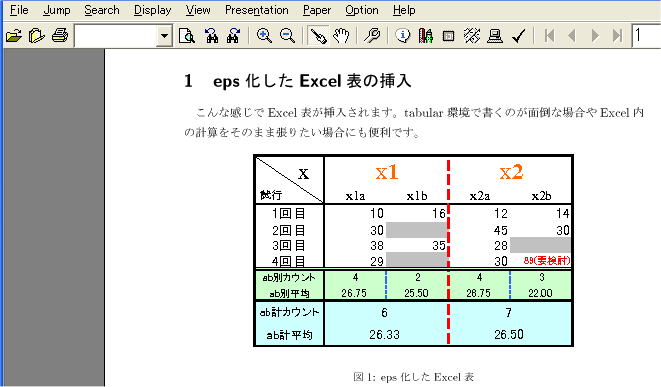This screenshot has height=387, width=661.
Task: Click the computer display icon
Action: pos(495,35)
